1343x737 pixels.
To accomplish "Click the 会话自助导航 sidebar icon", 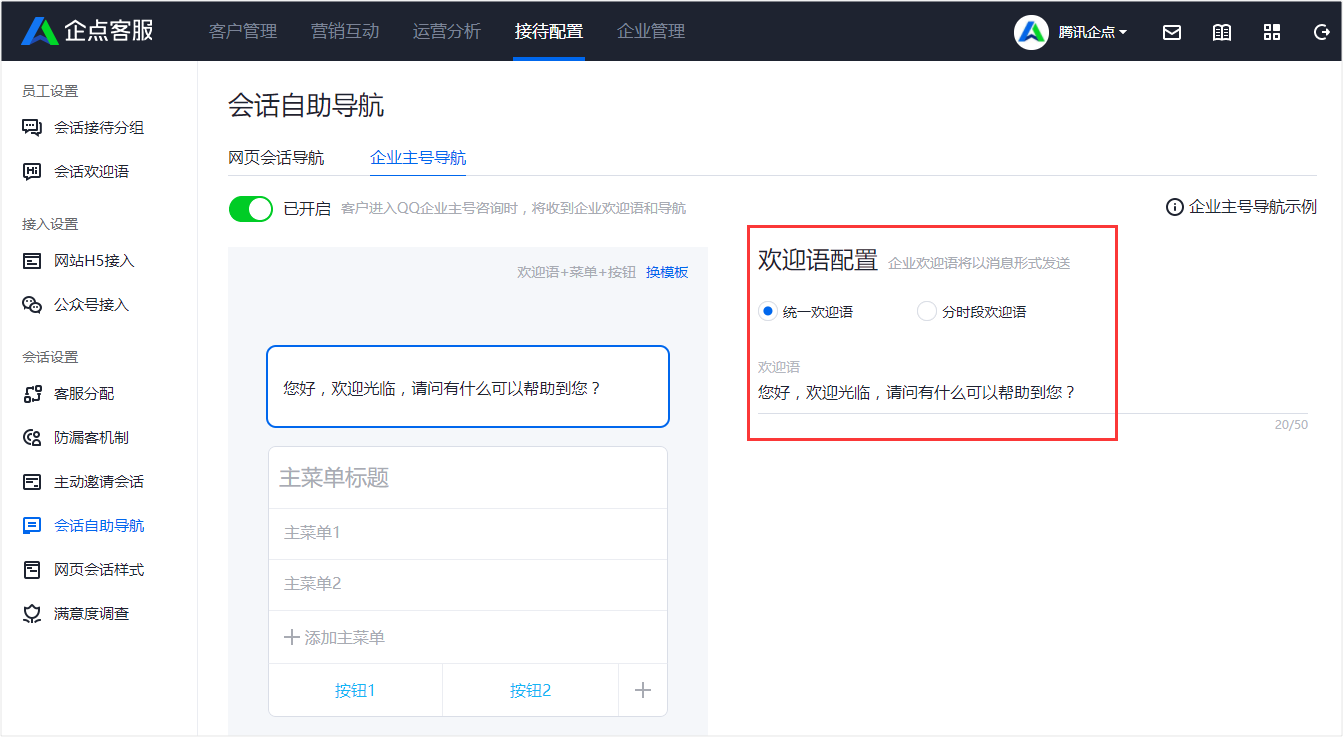I will [x=32, y=526].
